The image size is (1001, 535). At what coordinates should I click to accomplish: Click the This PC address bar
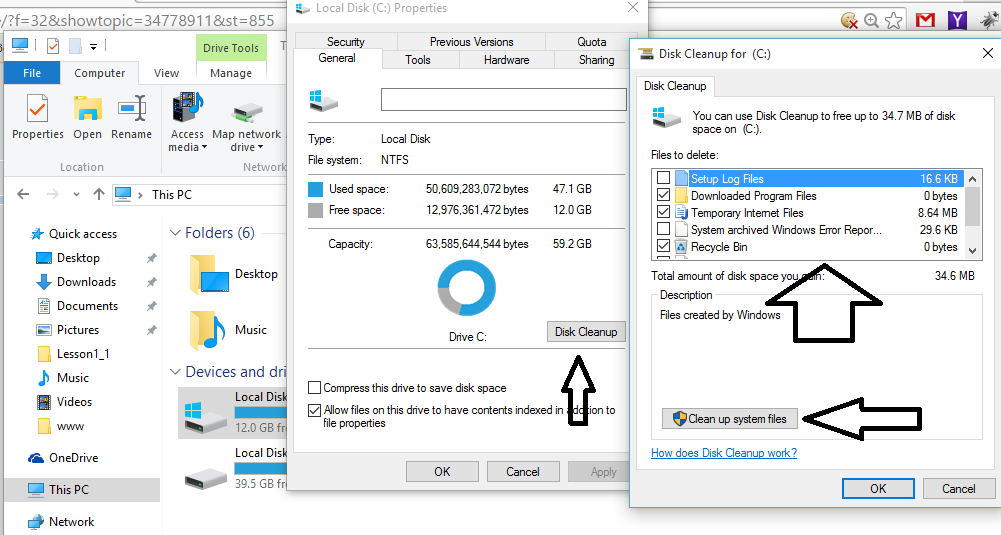tap(201, 195)
